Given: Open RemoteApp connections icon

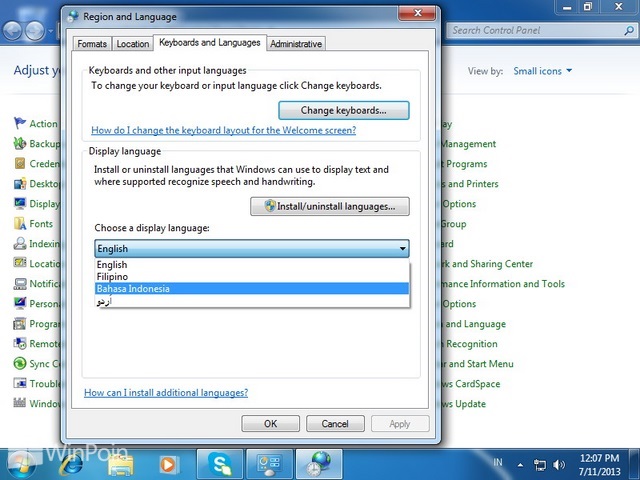Looking at the screenshot, I should tap(20, 343).
